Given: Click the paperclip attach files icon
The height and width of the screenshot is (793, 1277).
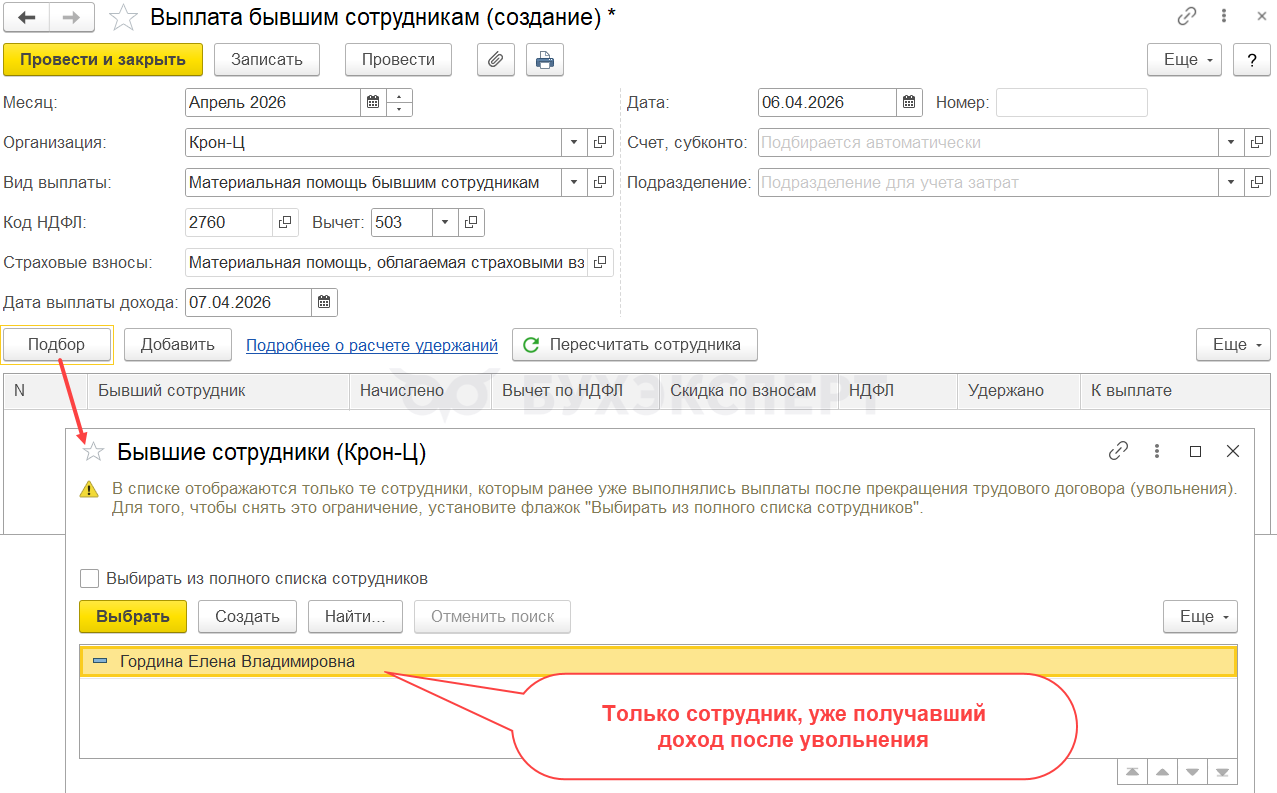Looking at the screenshot, I should pos(495,60).
